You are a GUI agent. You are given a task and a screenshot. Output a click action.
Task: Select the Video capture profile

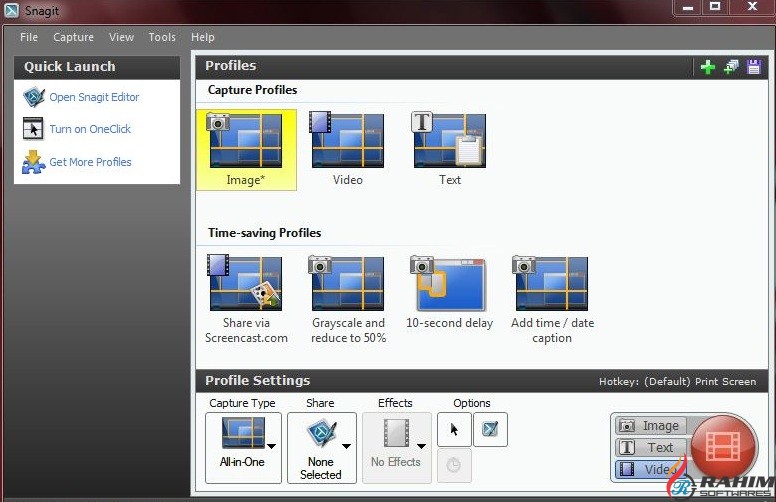point(347,150)
